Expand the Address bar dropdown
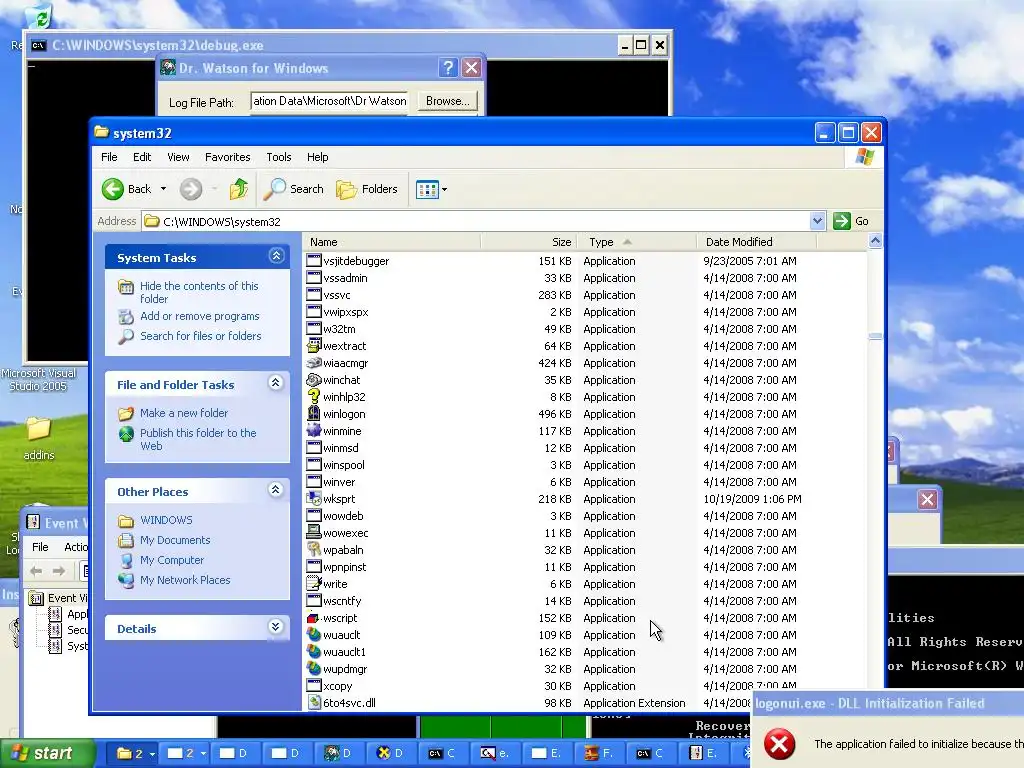This screenshot has height=768, width=1024. click(x=817, y=221)
